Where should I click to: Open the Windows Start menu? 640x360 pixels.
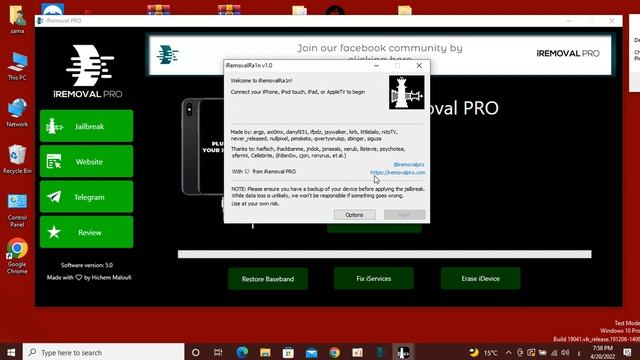pos(11,352)
